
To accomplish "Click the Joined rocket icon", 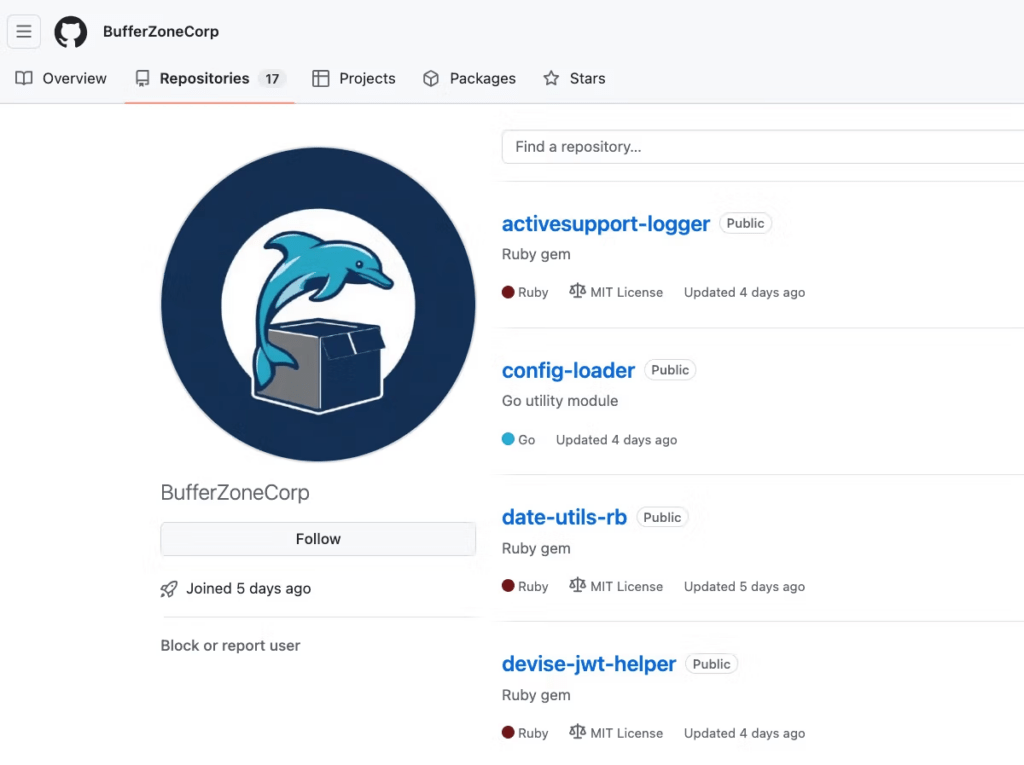I will point(169,589).
